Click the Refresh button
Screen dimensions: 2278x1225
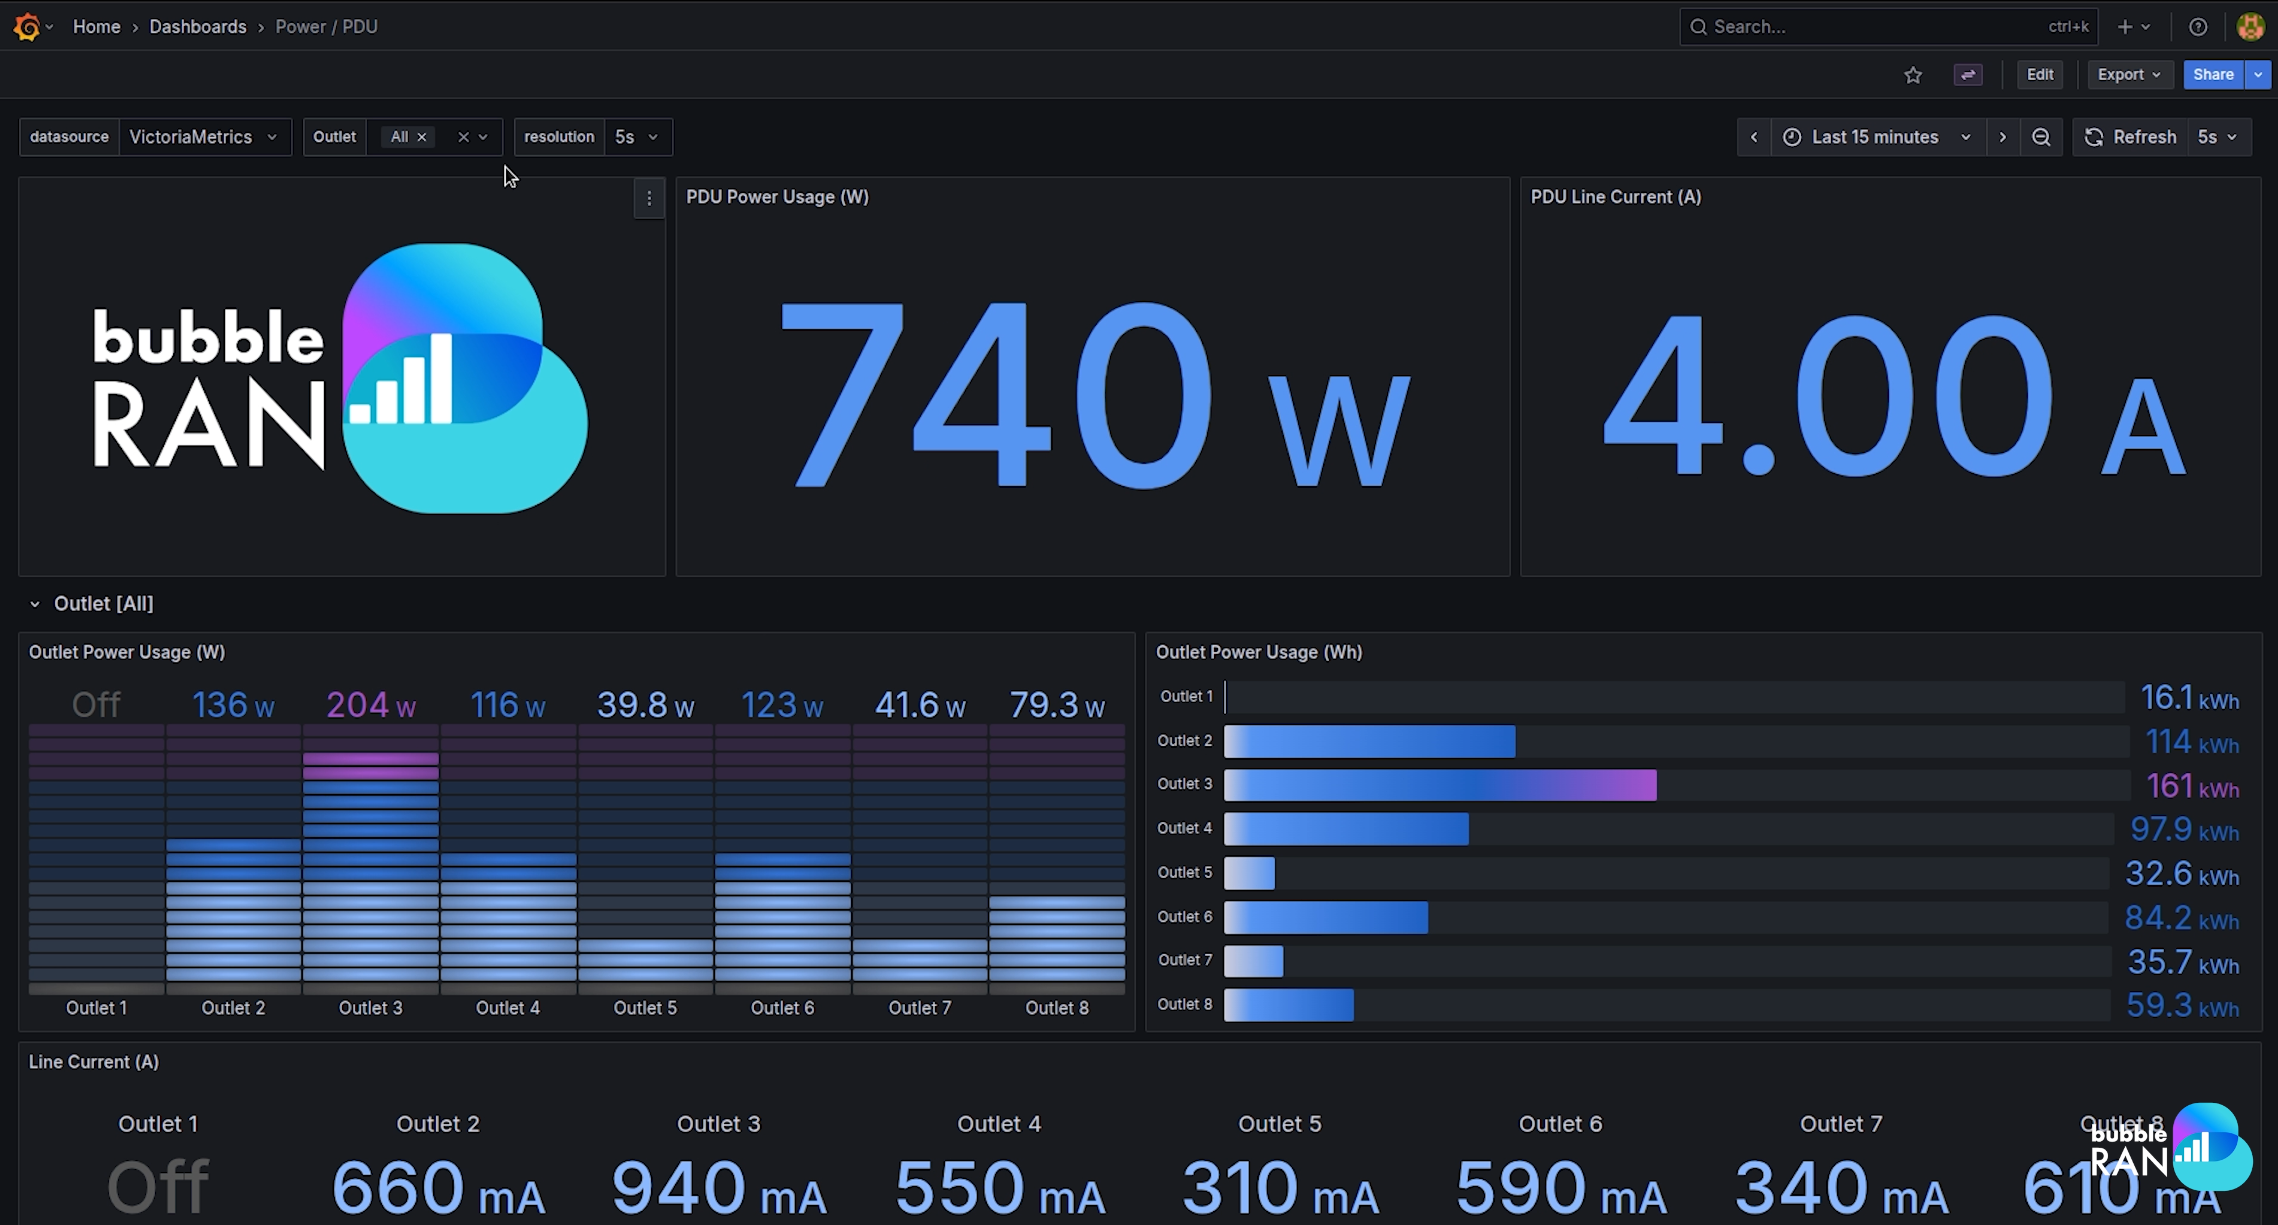click(x=2131, y=137)
